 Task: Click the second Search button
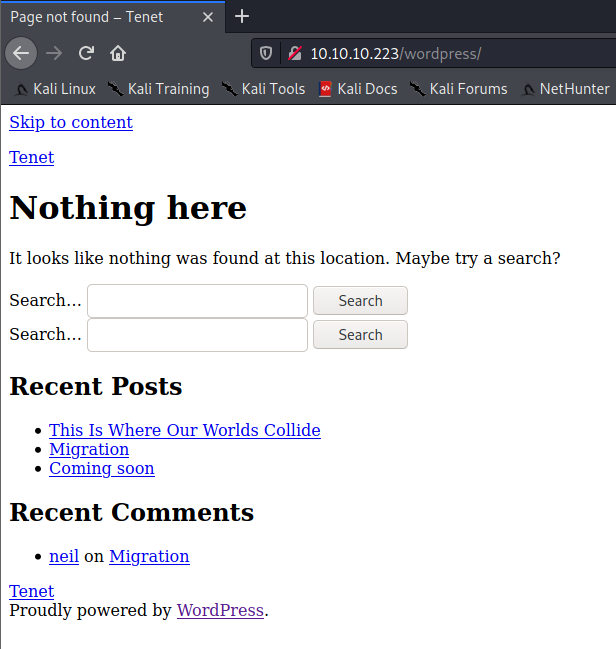360,334
